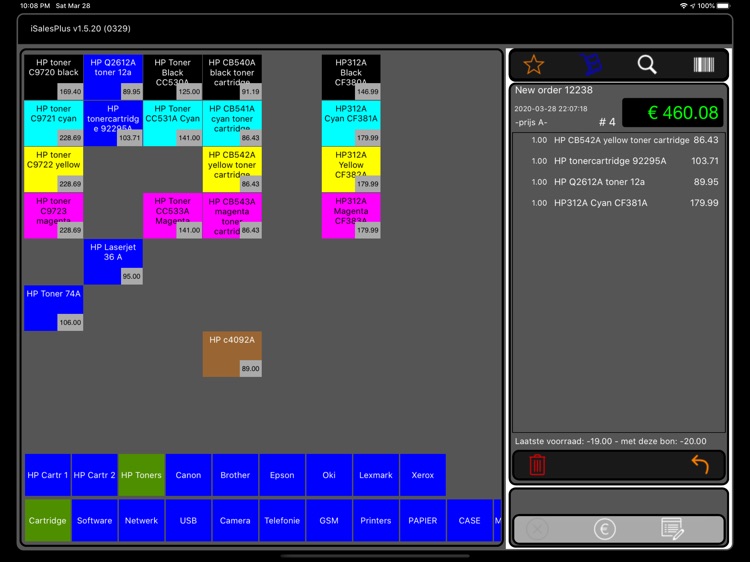Tap the Wi-Fi icon in status bar
Screen dimensions: 750x562
click(x=684, y=6)
